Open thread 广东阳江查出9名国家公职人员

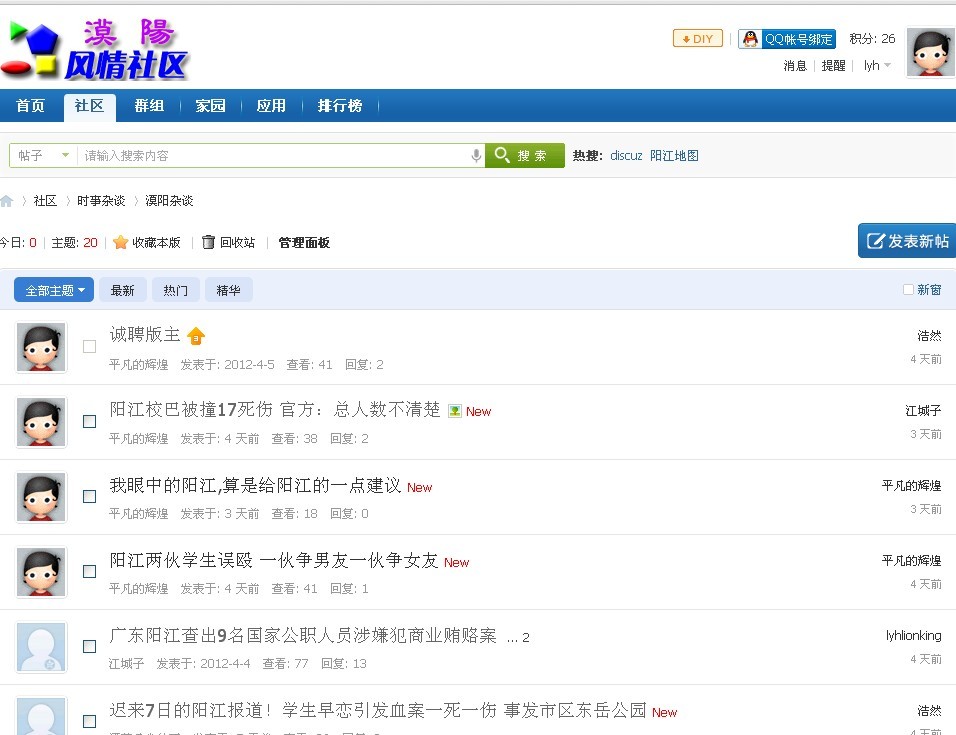303,635
